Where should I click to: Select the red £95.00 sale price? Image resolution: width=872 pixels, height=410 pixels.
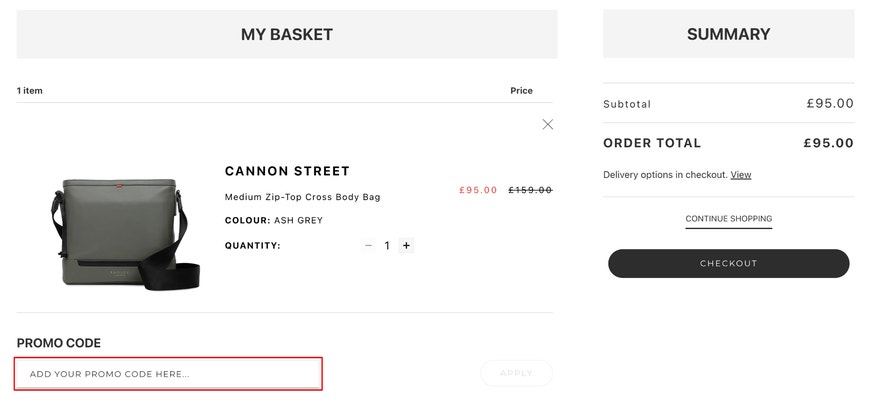click(x=478, y=190)
